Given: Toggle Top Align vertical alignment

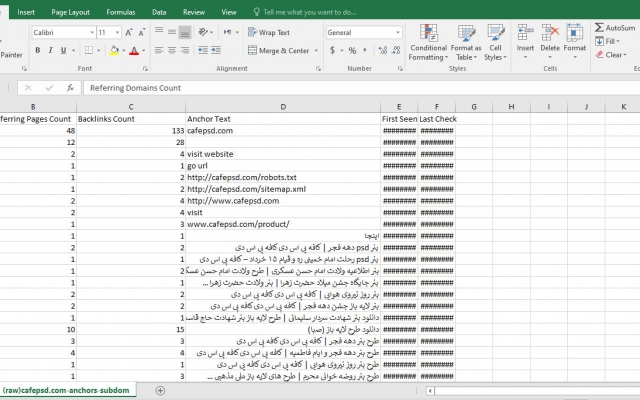Looking at the screenshot, I should point(159,32).
